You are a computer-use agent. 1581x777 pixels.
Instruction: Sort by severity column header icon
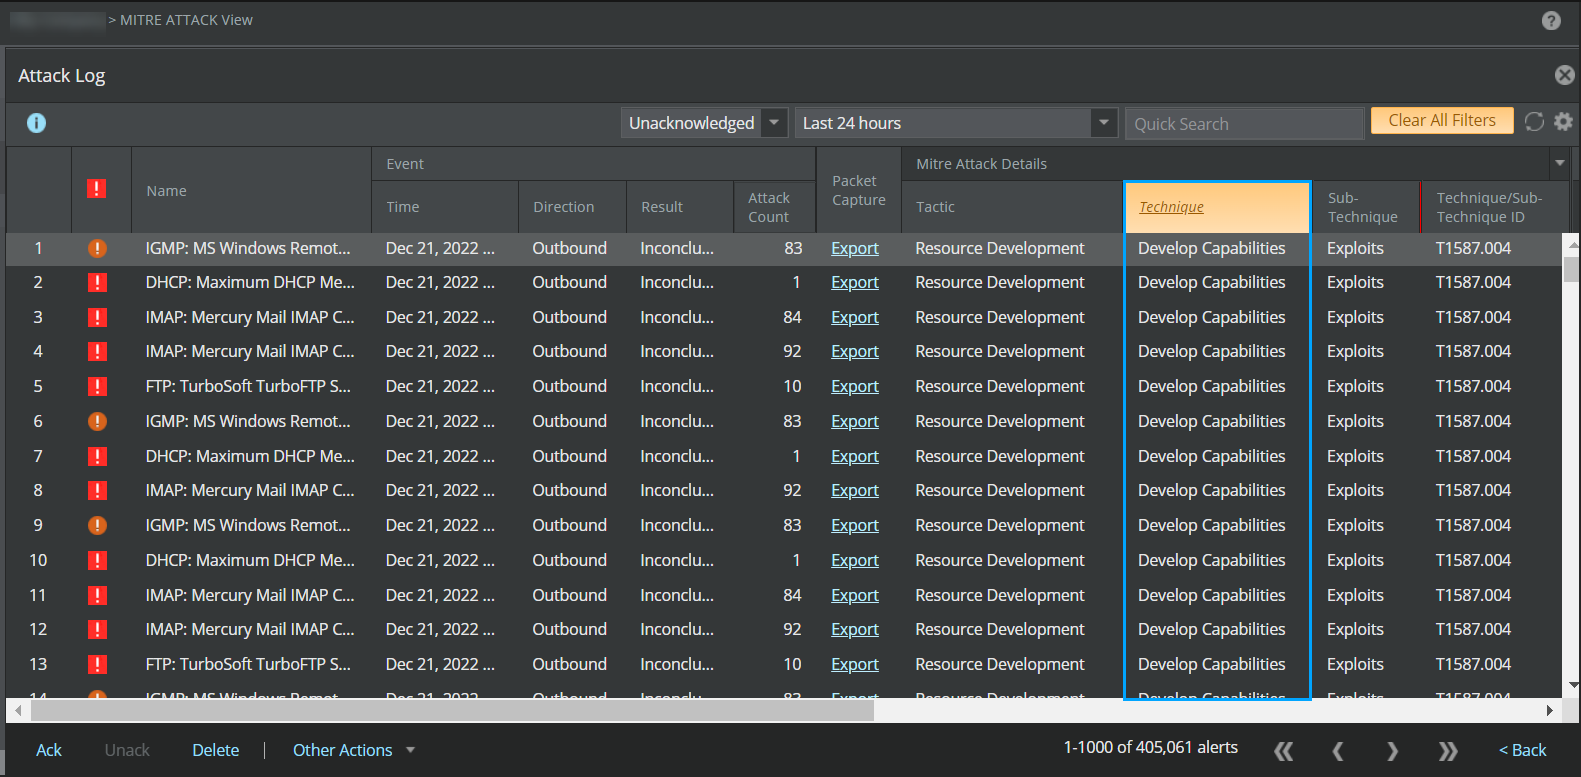point(97,189)
